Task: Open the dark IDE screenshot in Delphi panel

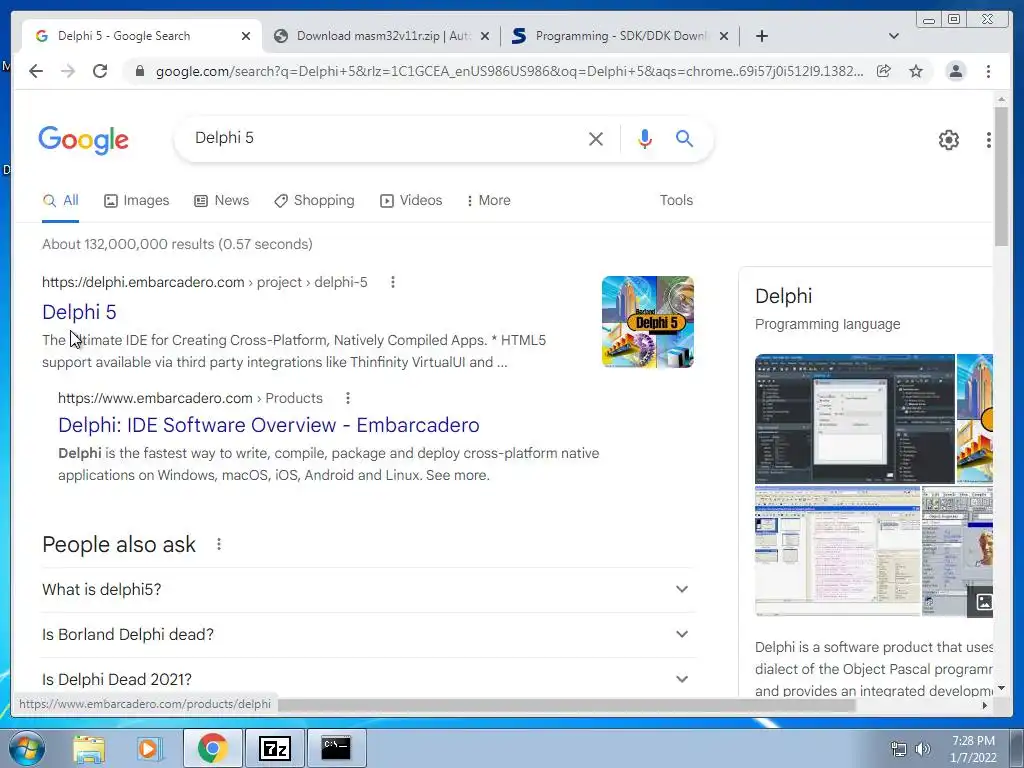Action: (855, 419)
